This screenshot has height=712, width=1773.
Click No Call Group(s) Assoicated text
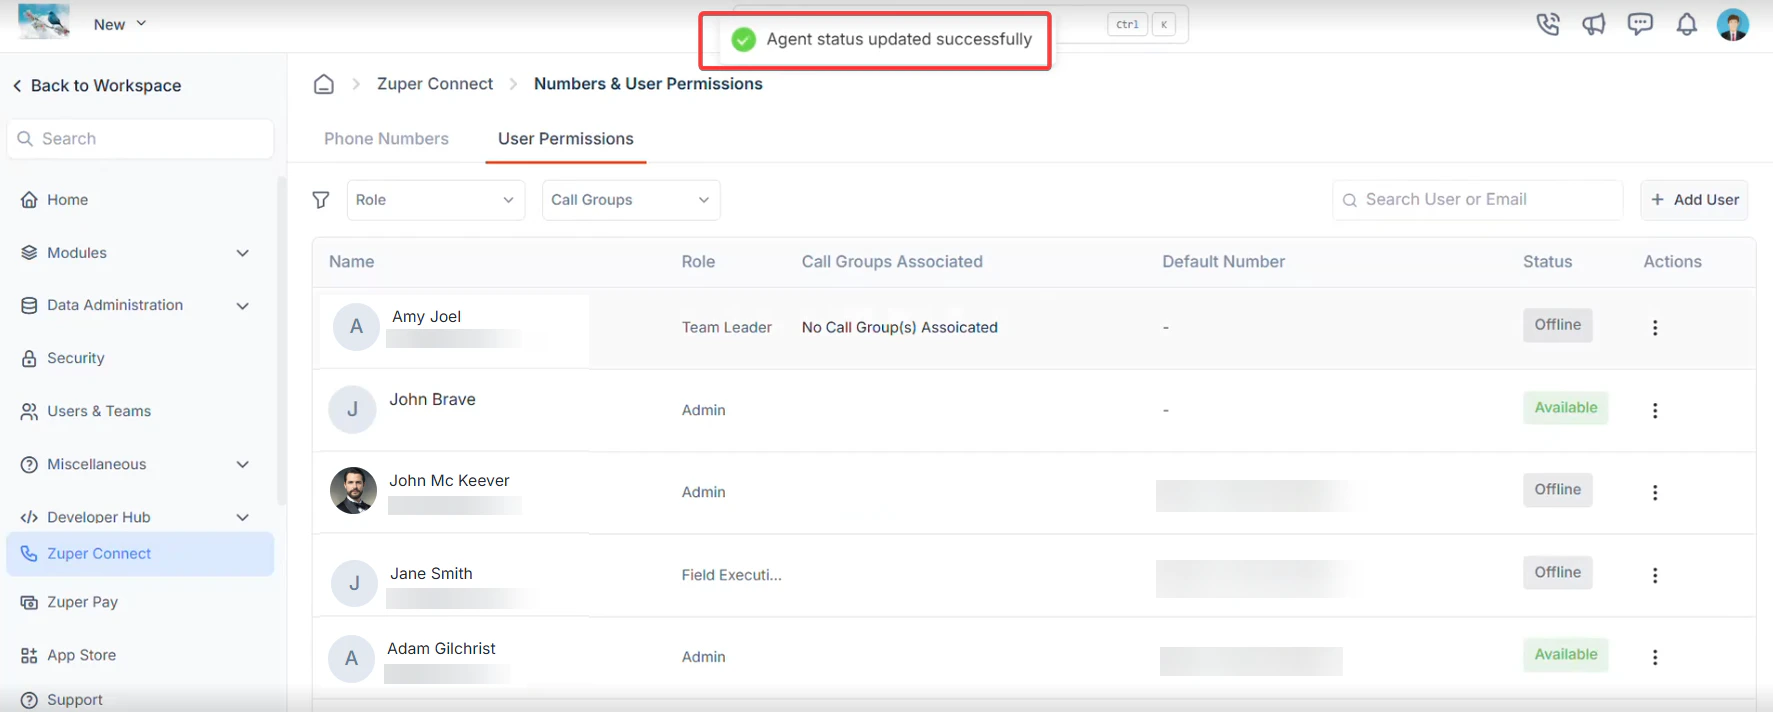[x=900, y=328]
